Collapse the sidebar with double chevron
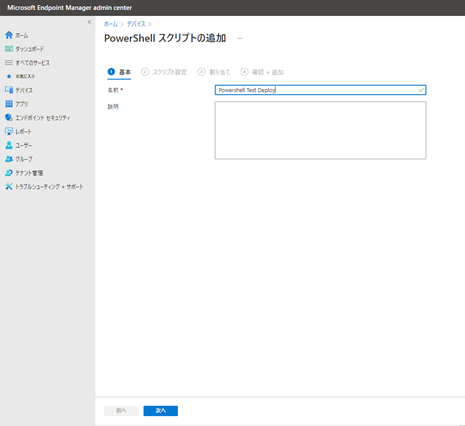Screen dimensions: 465x426 [x=89, y=22]
